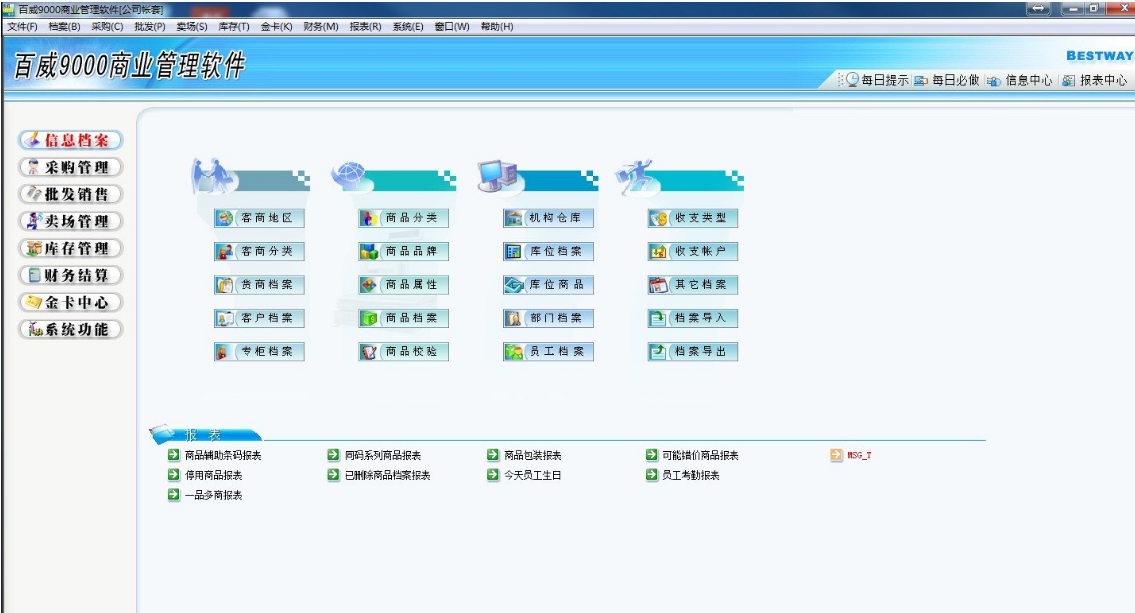The width and height of the screenshot is (1135, 613).
Task: Open 商品校验 module
Action: [x=404, y=351]
